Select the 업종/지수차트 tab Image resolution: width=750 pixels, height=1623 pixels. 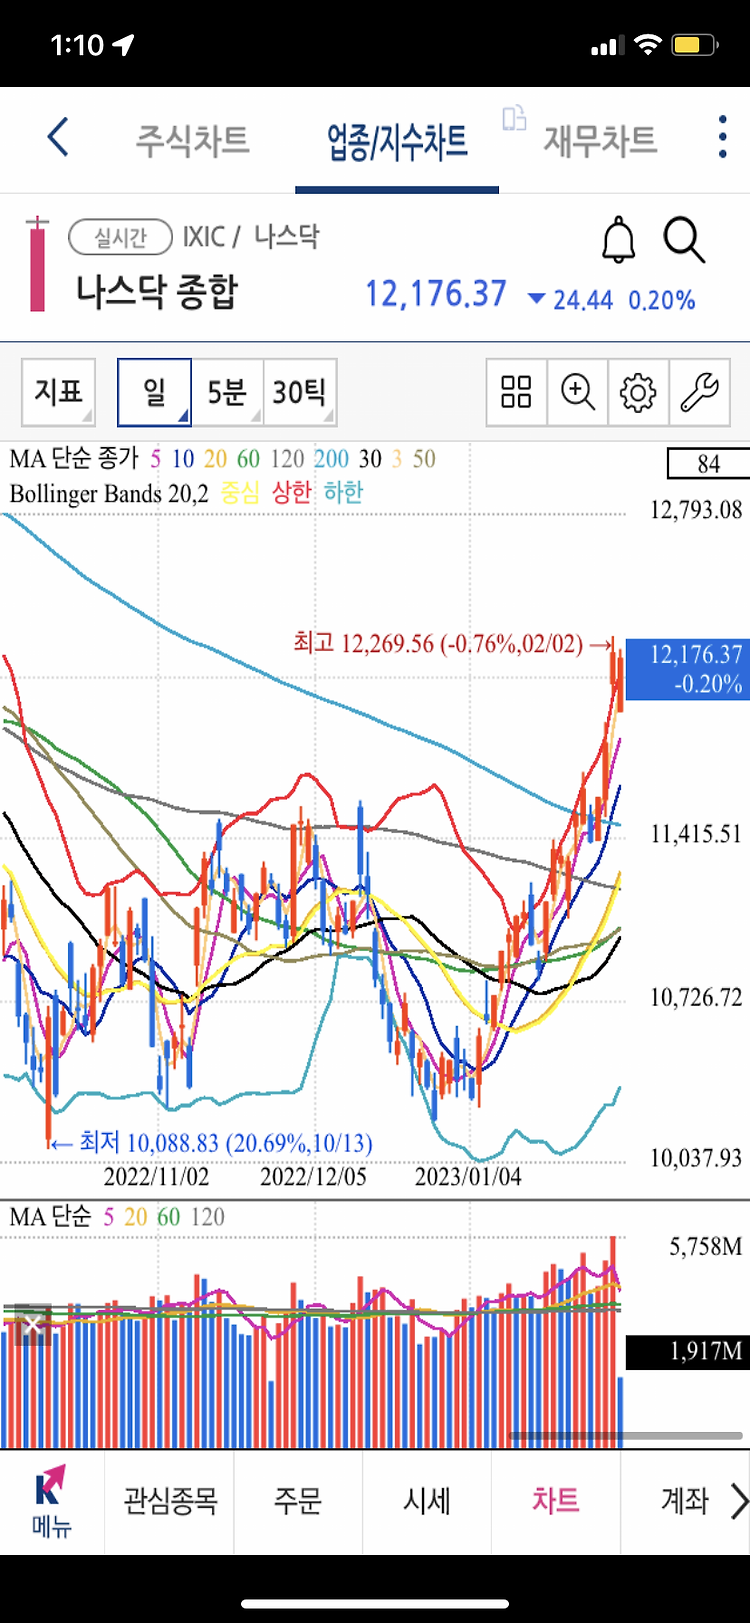pos(397,140)
